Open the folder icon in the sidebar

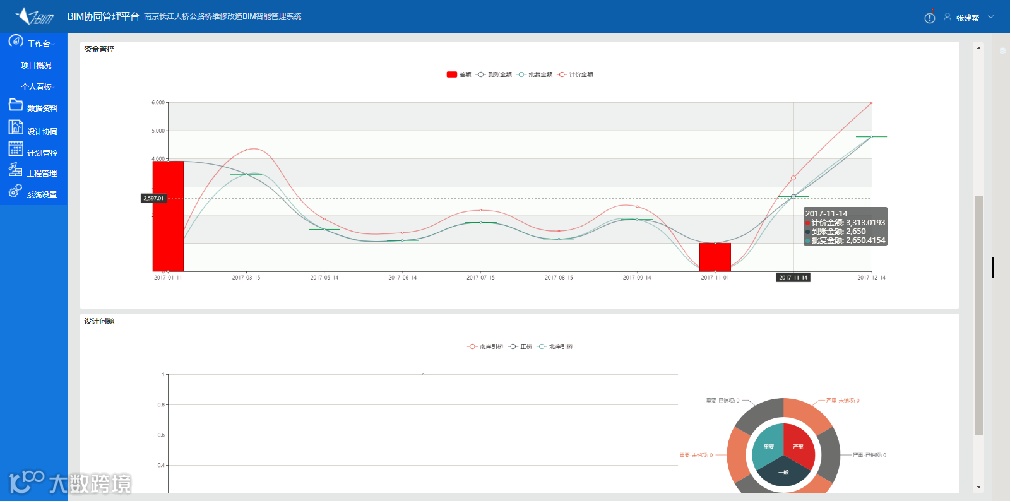tap(16, 105)
